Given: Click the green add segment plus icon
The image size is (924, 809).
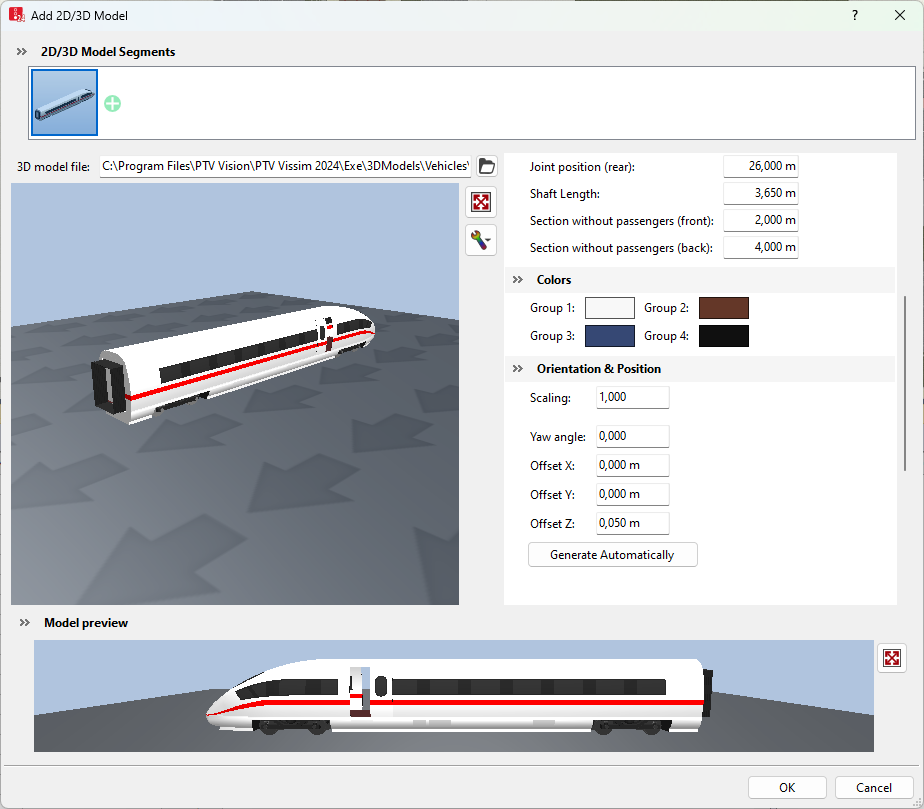Looking at the screenshot, I should coord(113,103).
